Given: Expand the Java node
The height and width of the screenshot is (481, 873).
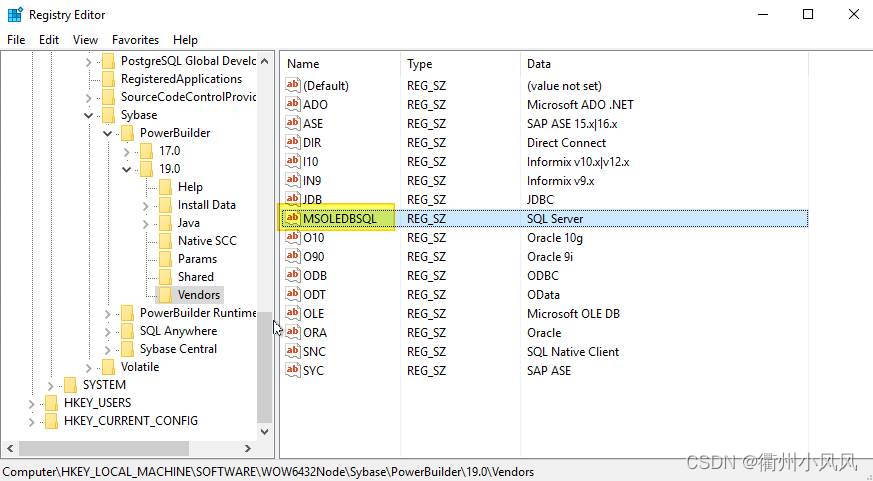Looking at the screenshot, I should point(145,223).
